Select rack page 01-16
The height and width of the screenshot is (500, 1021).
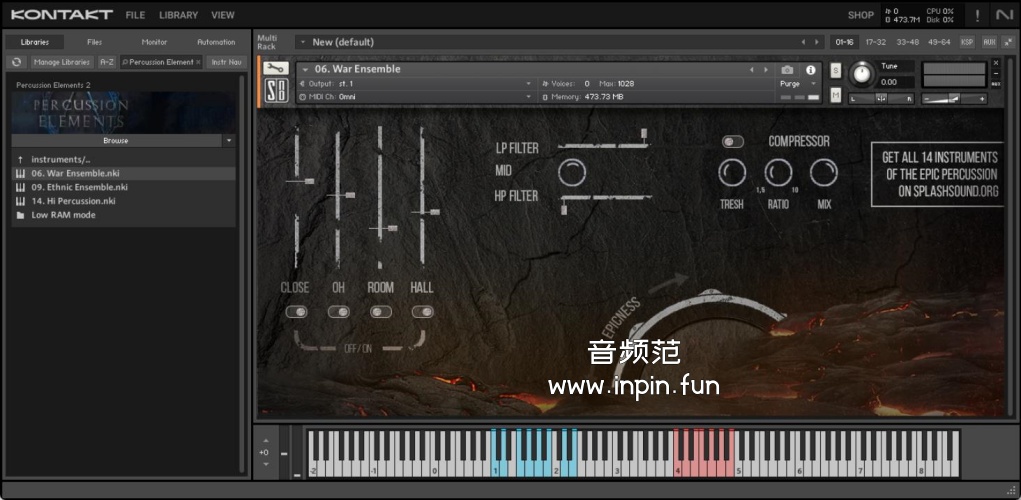click(845, 42)
